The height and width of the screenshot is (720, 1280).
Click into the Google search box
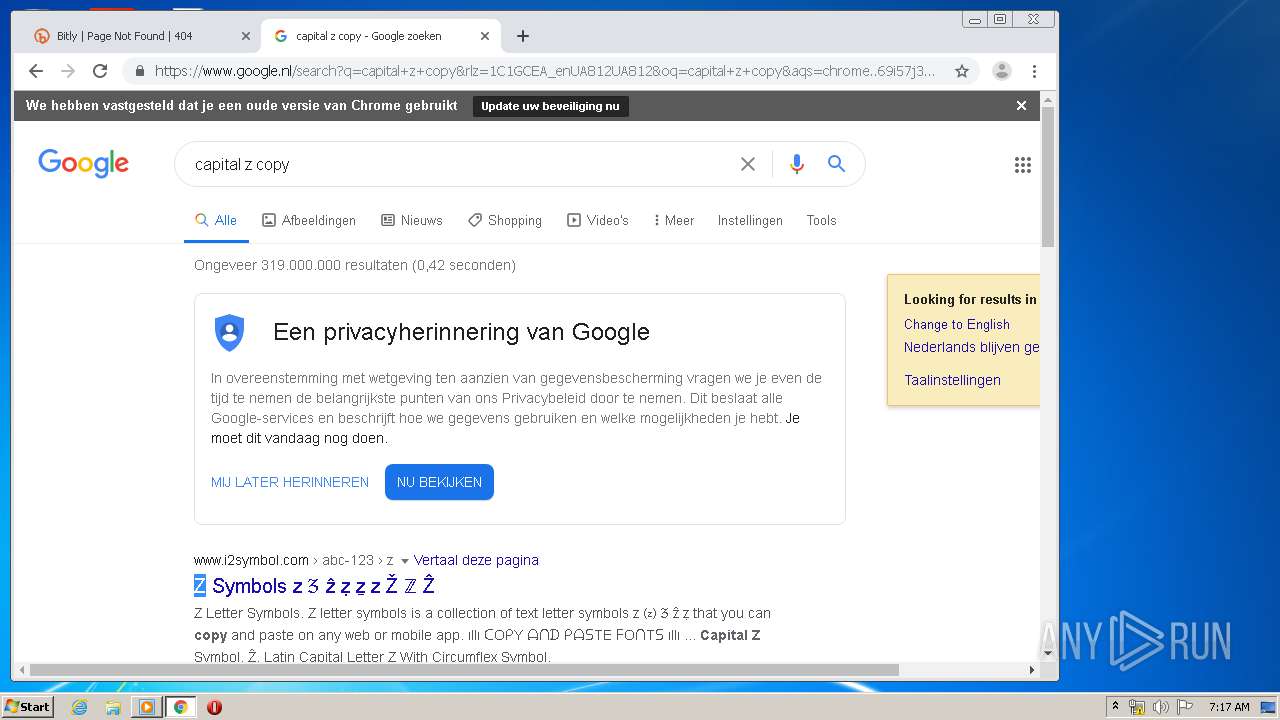click(460, 164)
